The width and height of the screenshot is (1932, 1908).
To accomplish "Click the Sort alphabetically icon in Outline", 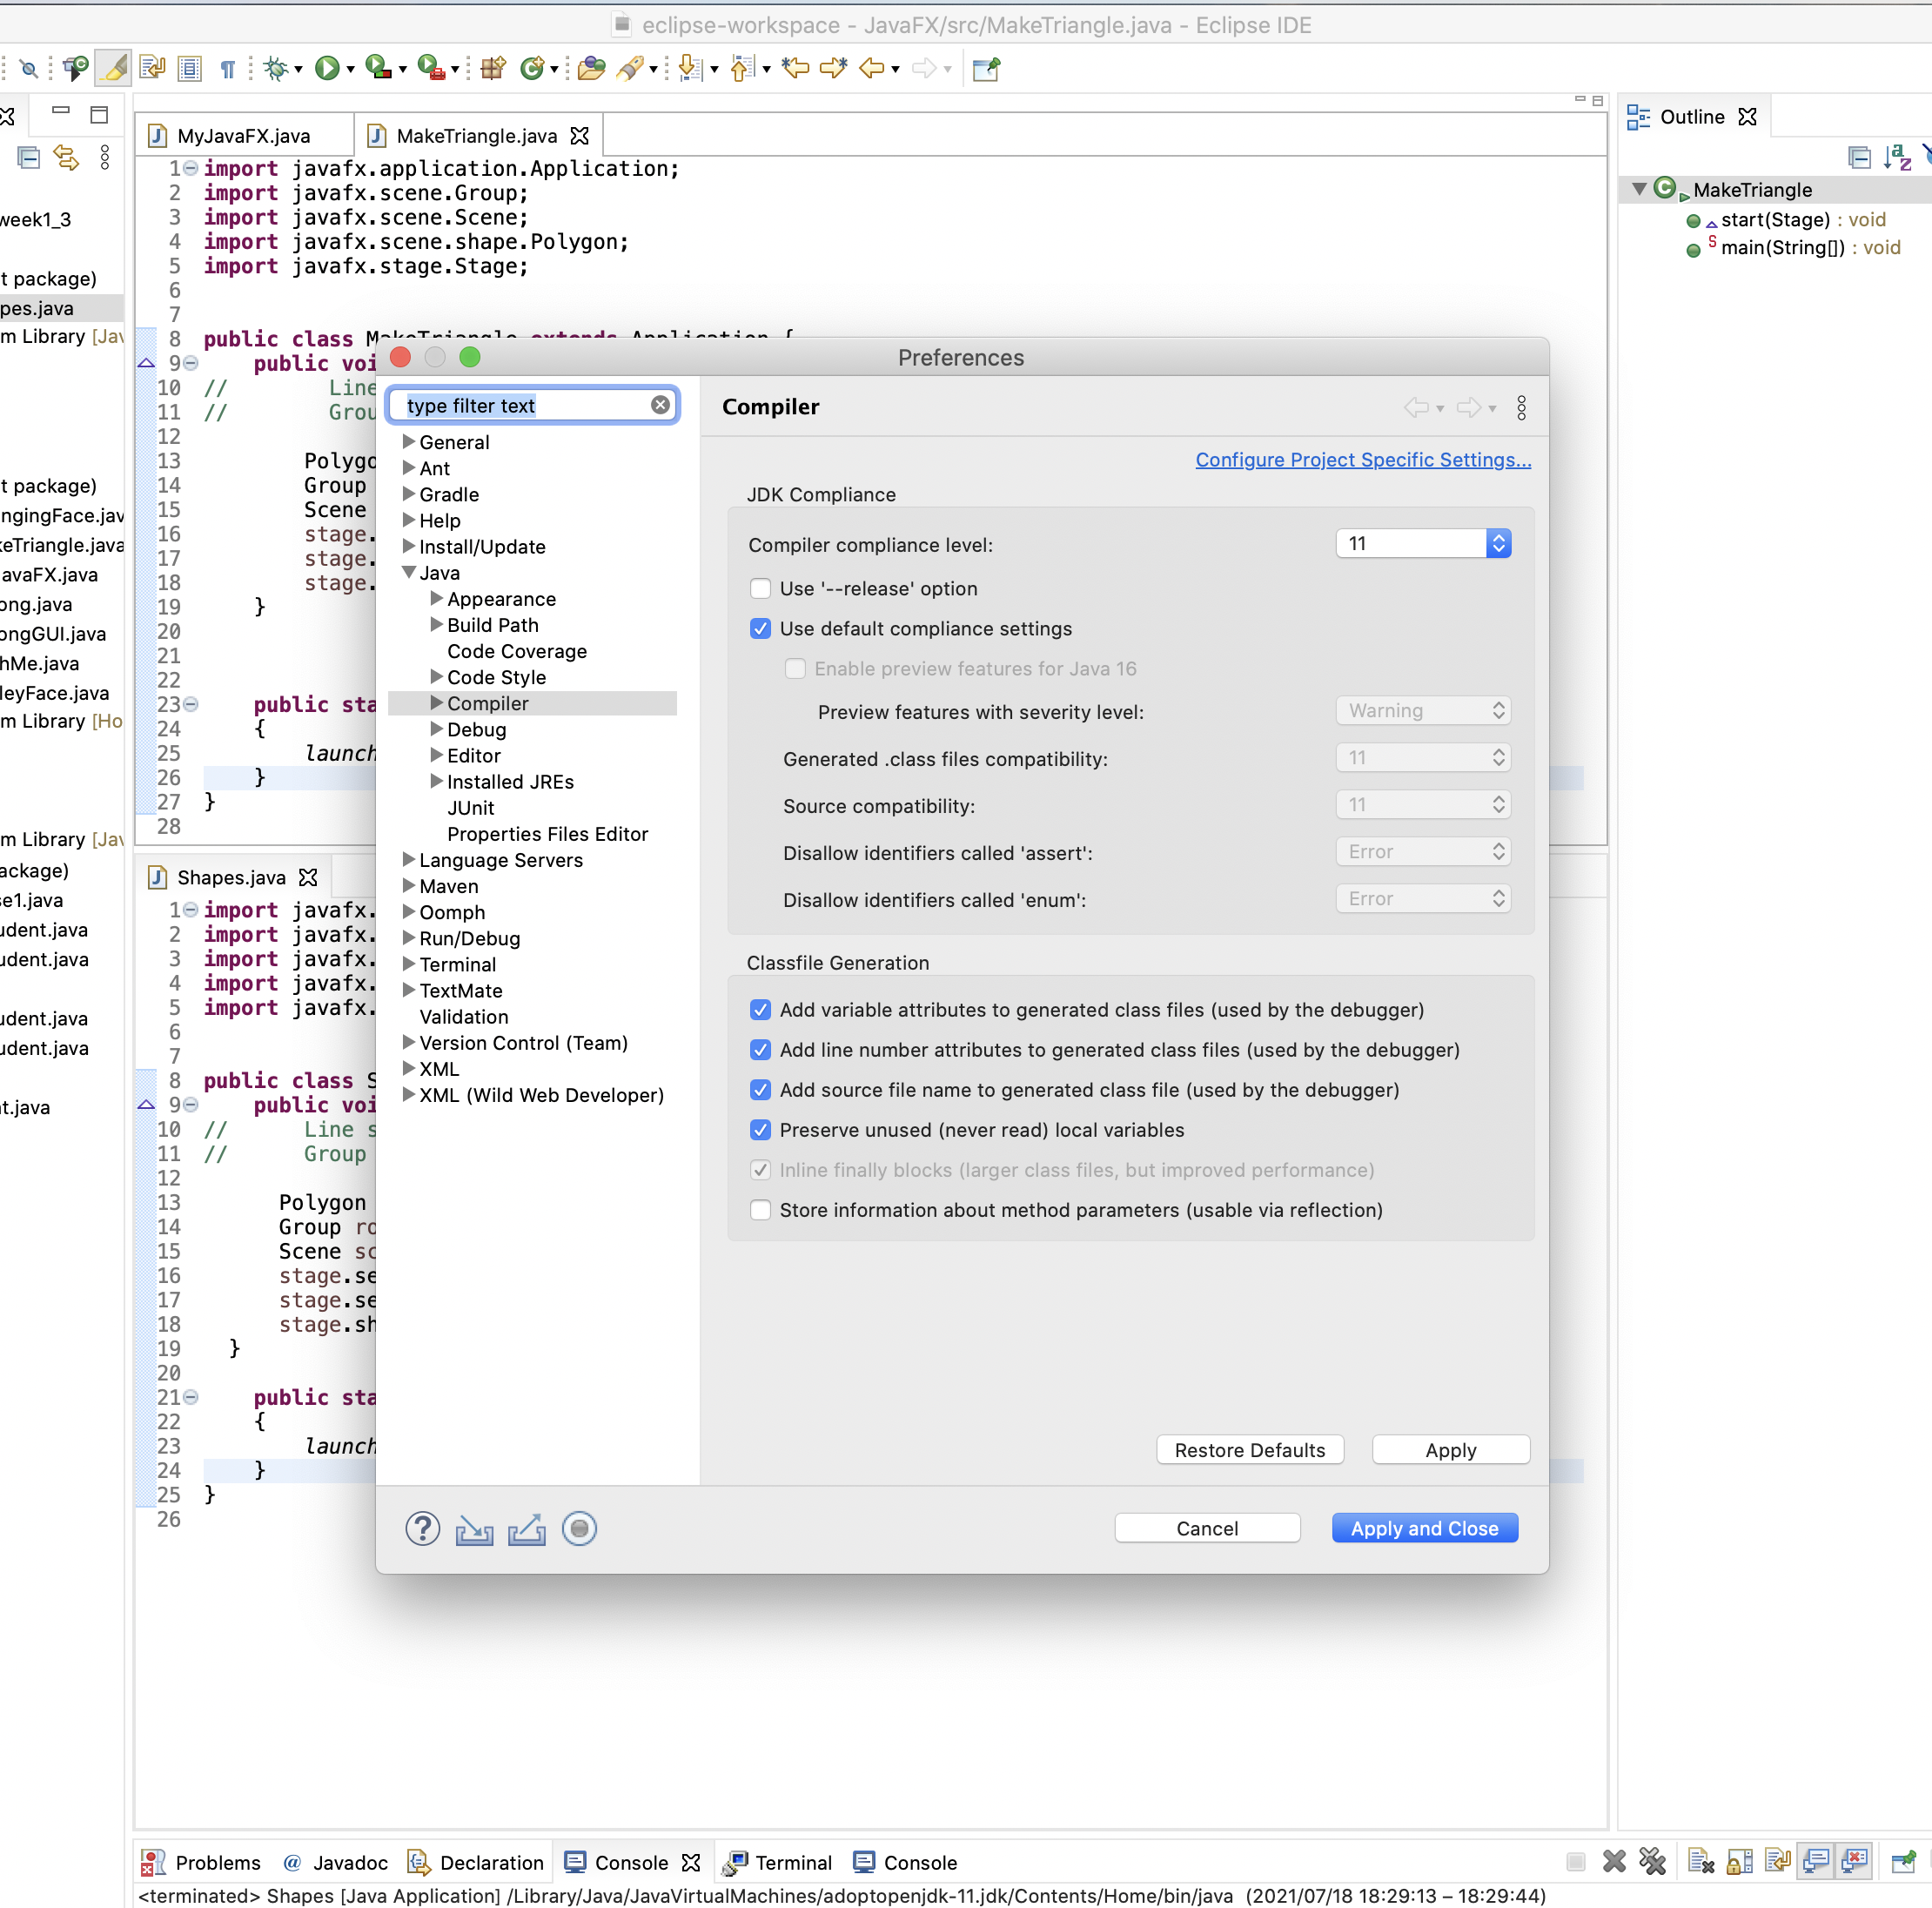I will pyautogui.click(x=1897, y=157).
